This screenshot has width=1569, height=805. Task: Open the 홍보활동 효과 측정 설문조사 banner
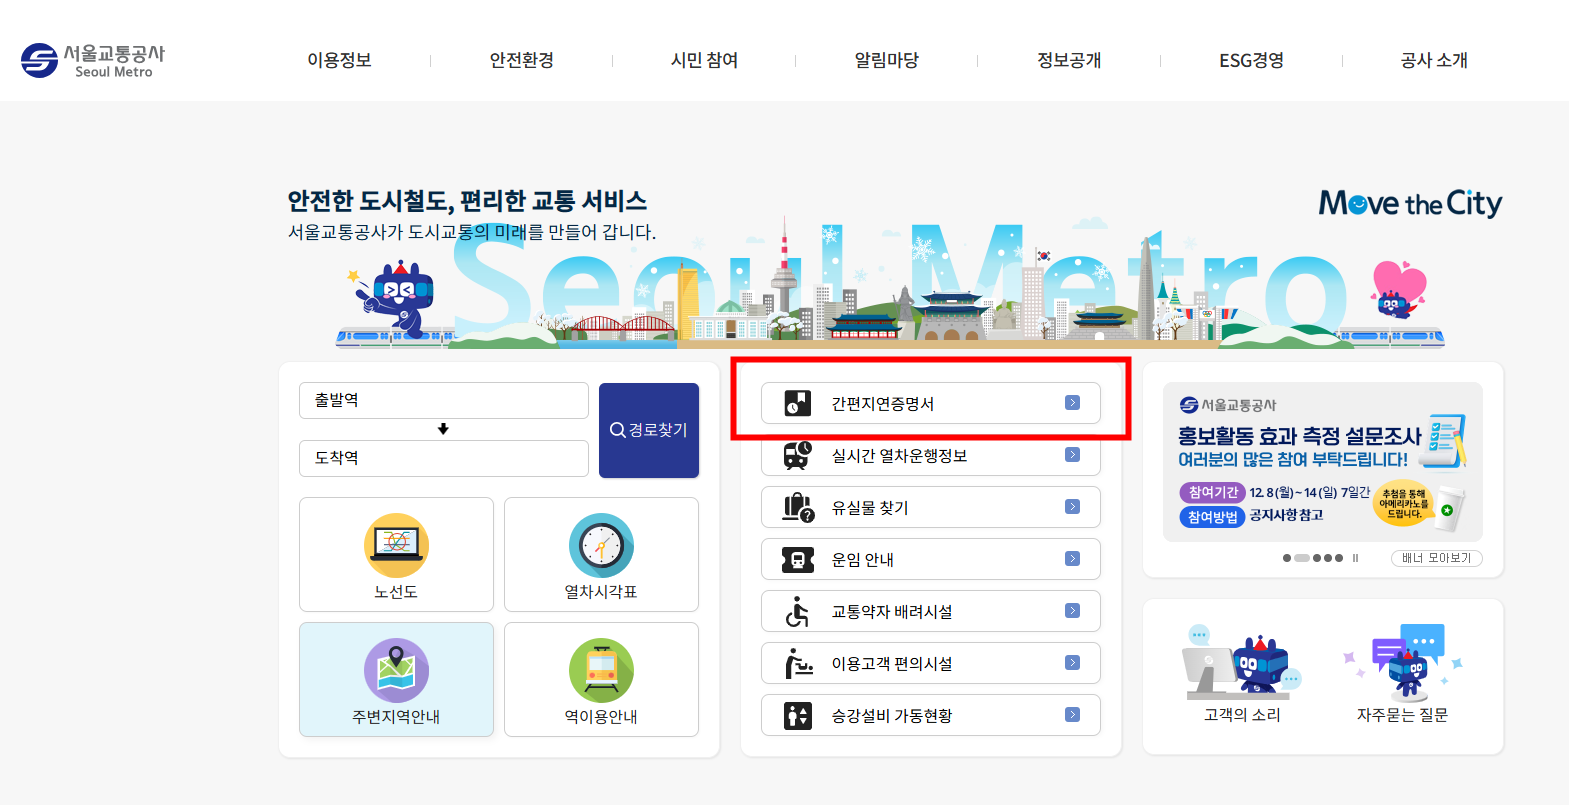[1323, 462]
